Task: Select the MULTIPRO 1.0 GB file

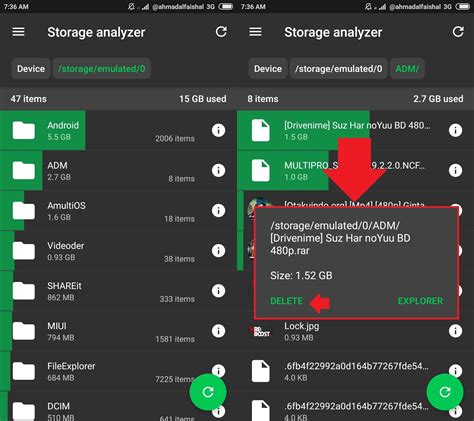Action: point(355,170)
